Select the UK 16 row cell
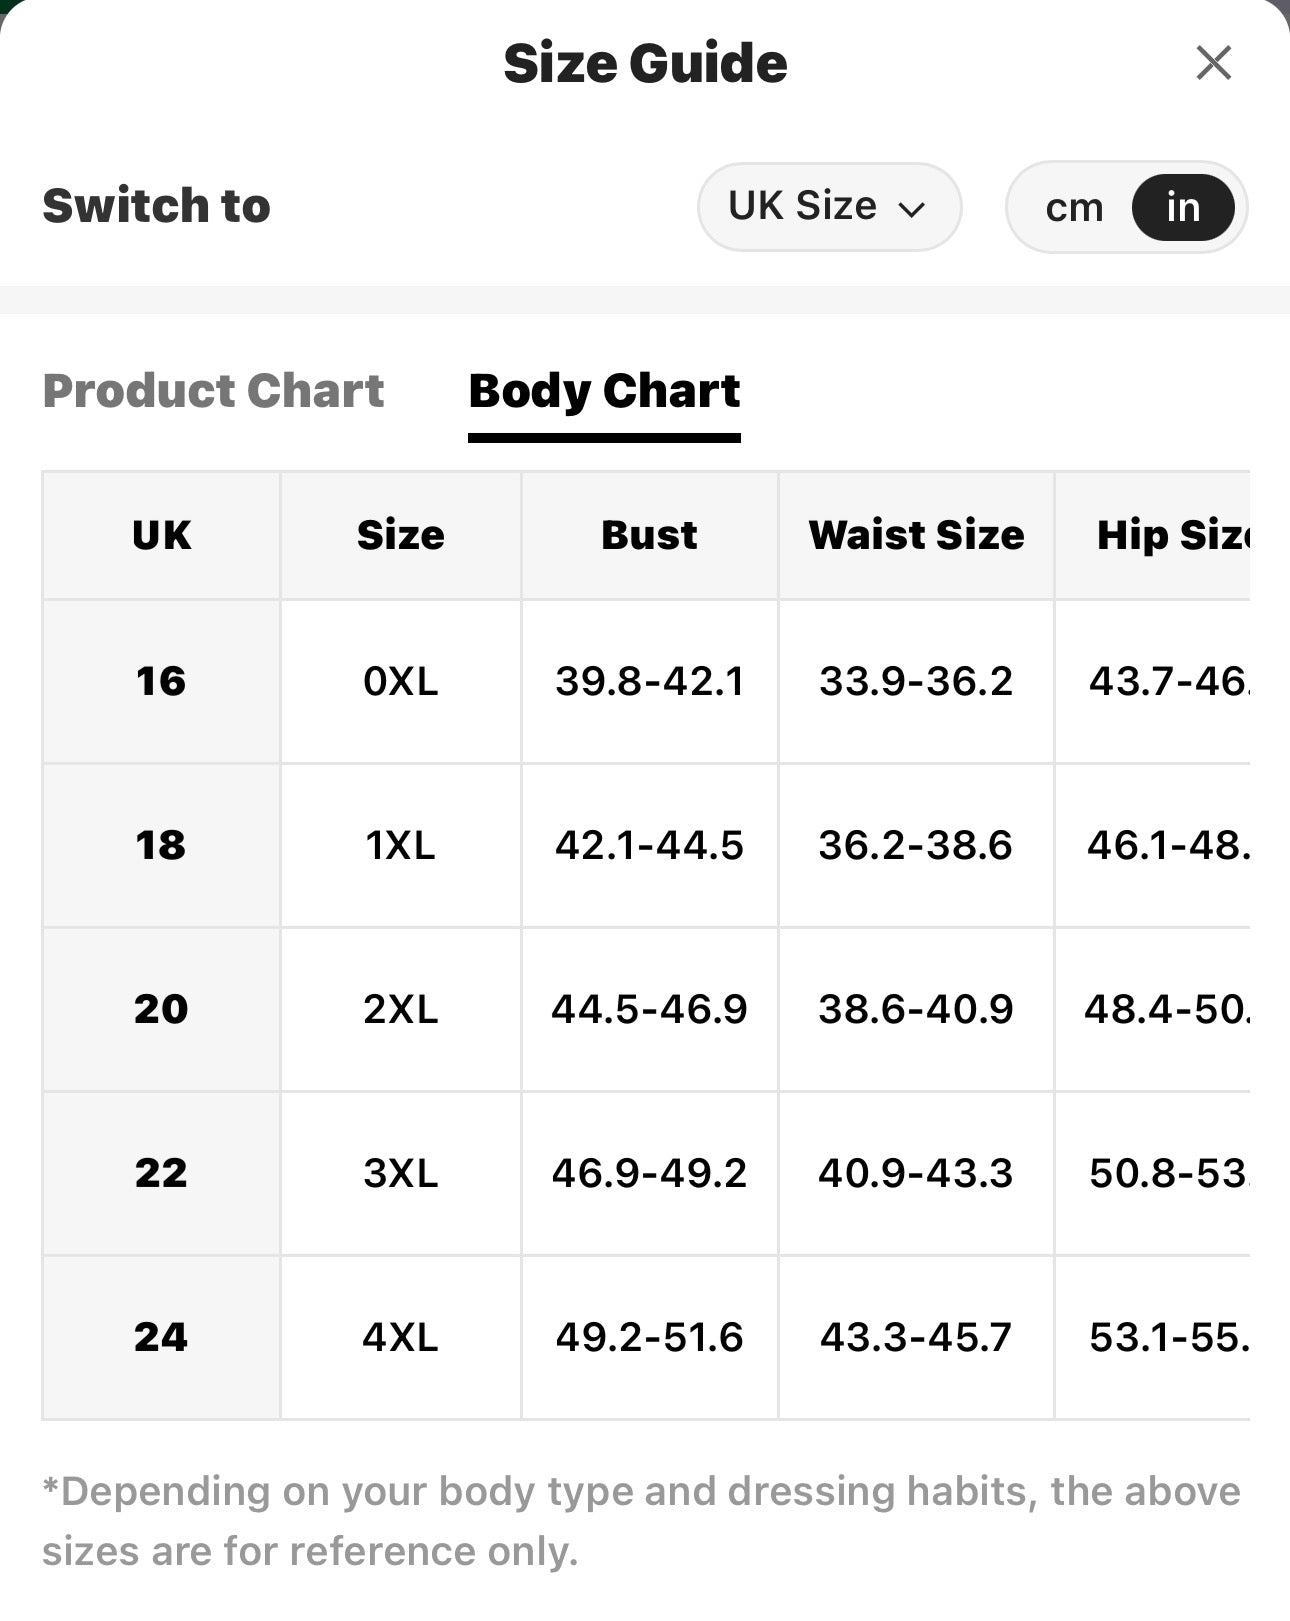 pyautogui.click(x=161, y=681)
